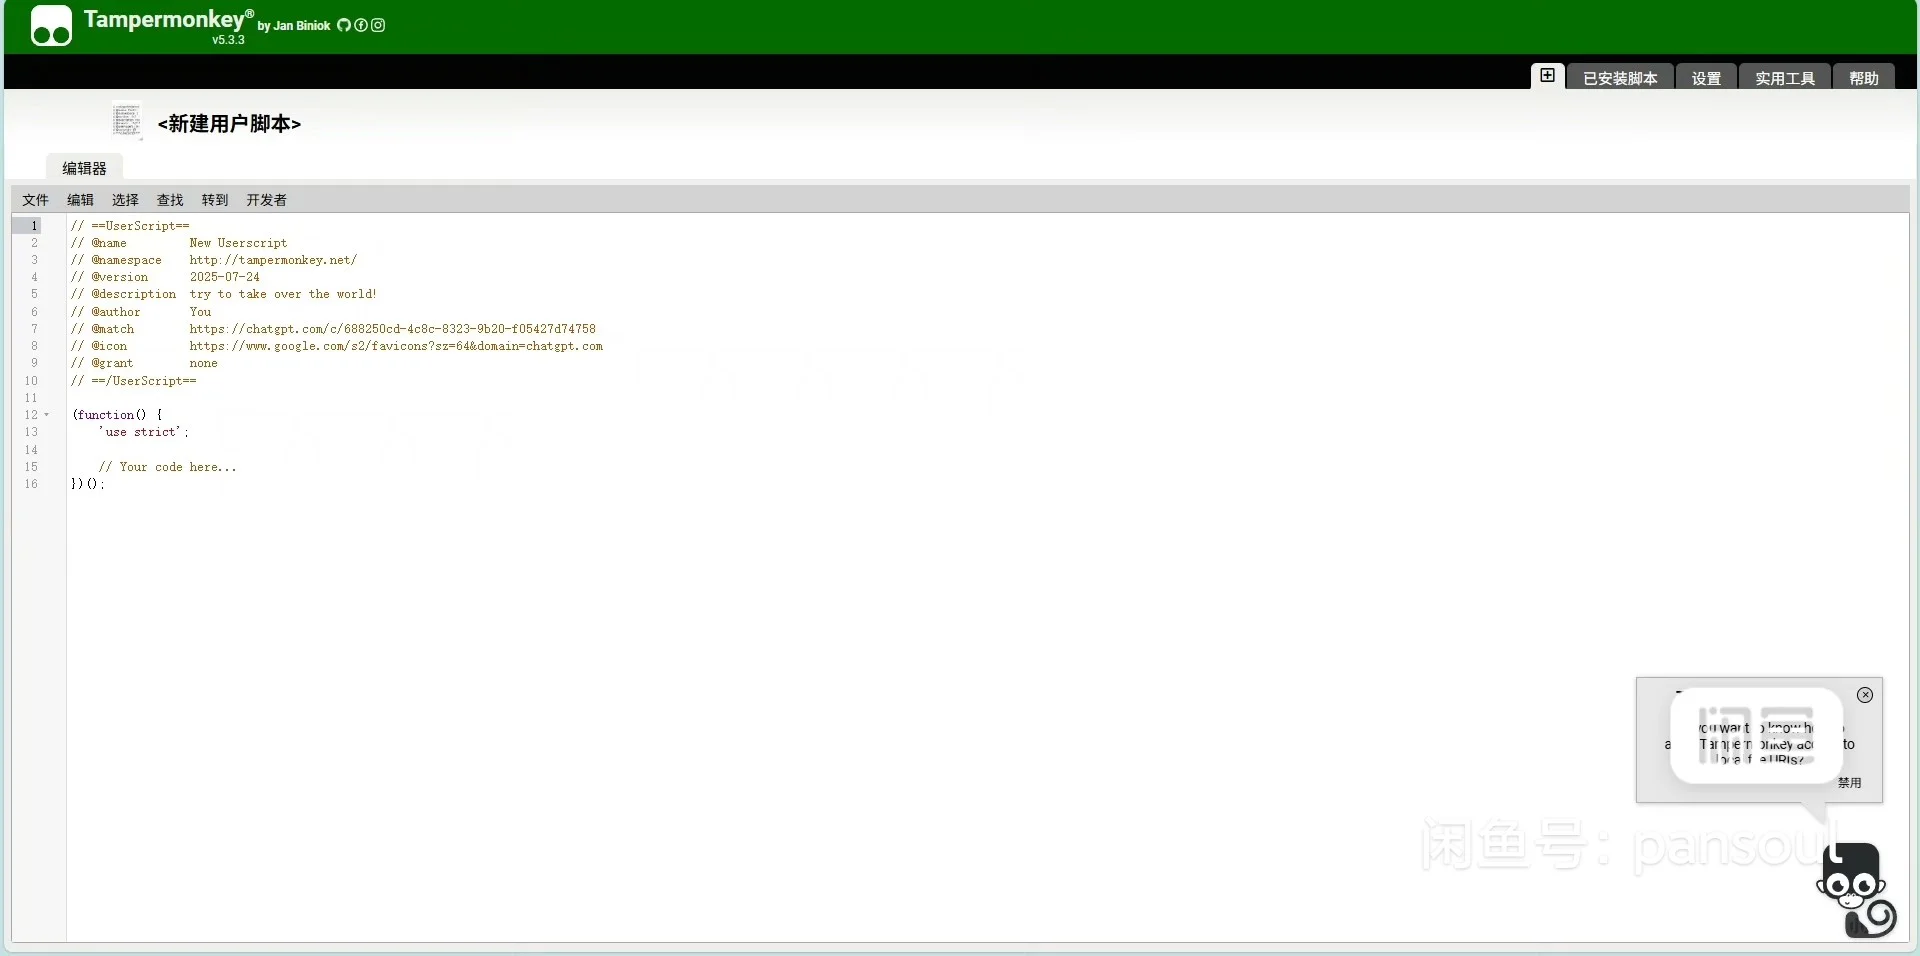This screenshot has width=1920, height=956.
Task: Click line number 16 in the gutter
Action: click(x=31, y=484)
